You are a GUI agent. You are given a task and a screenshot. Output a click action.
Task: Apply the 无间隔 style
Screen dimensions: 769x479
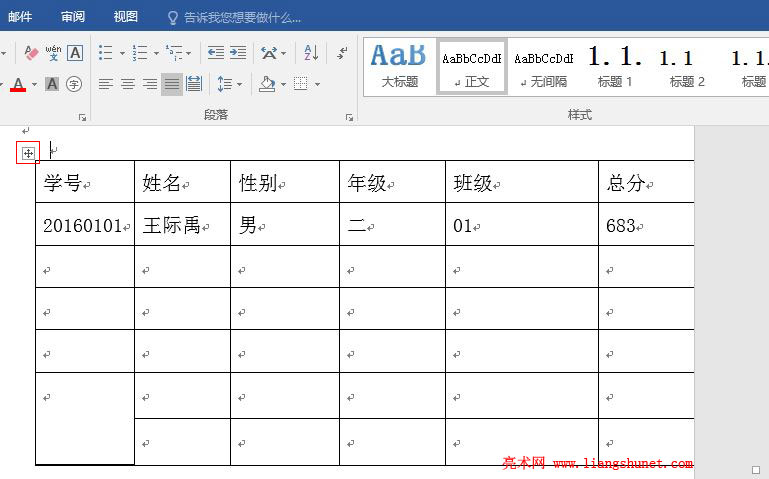click(x=543, y=66)
